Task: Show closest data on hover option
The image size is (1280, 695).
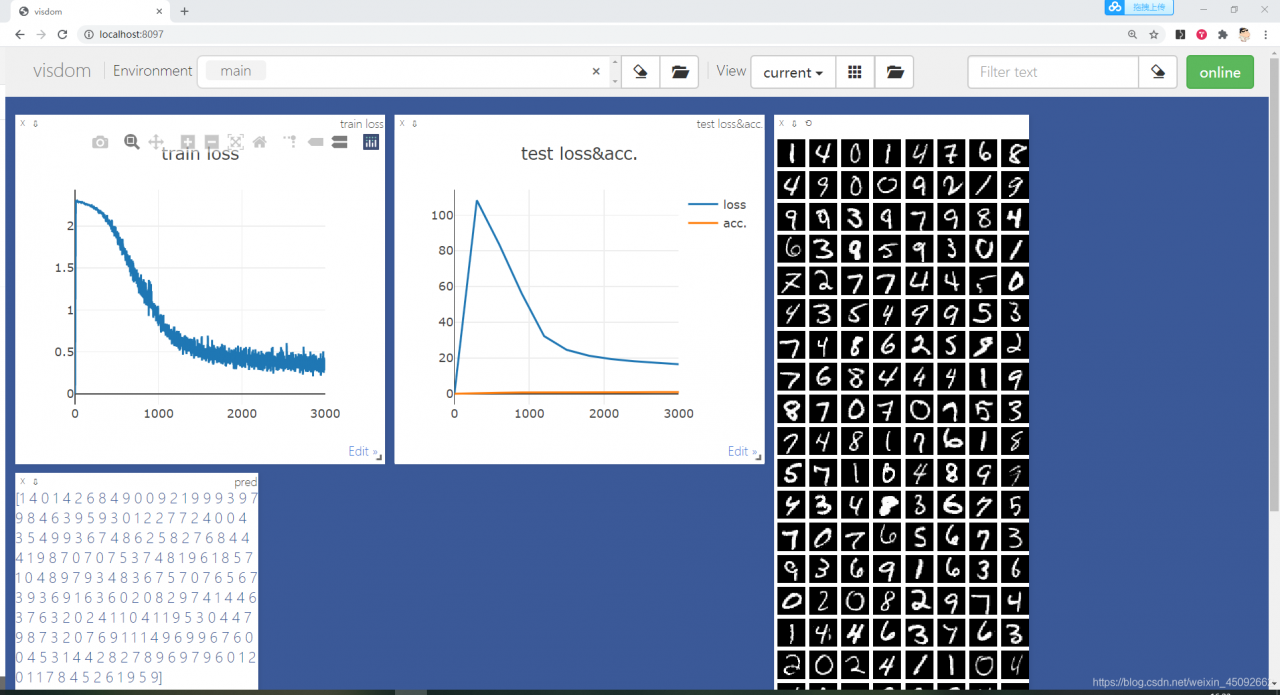Action: 316,143
